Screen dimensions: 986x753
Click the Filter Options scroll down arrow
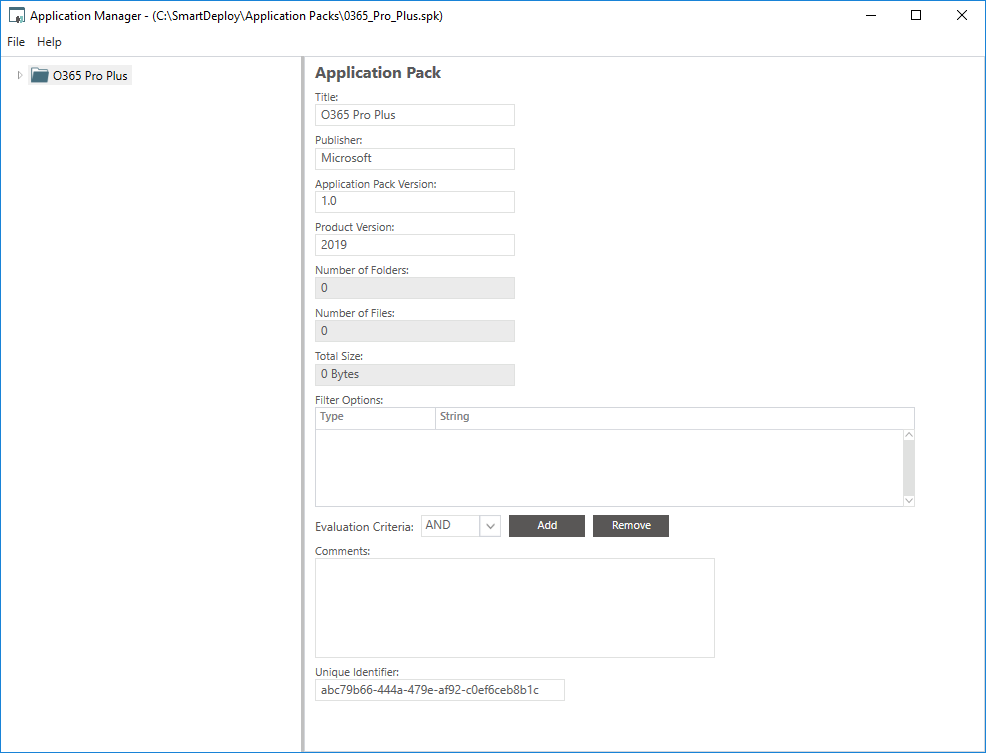coord(909,501)
